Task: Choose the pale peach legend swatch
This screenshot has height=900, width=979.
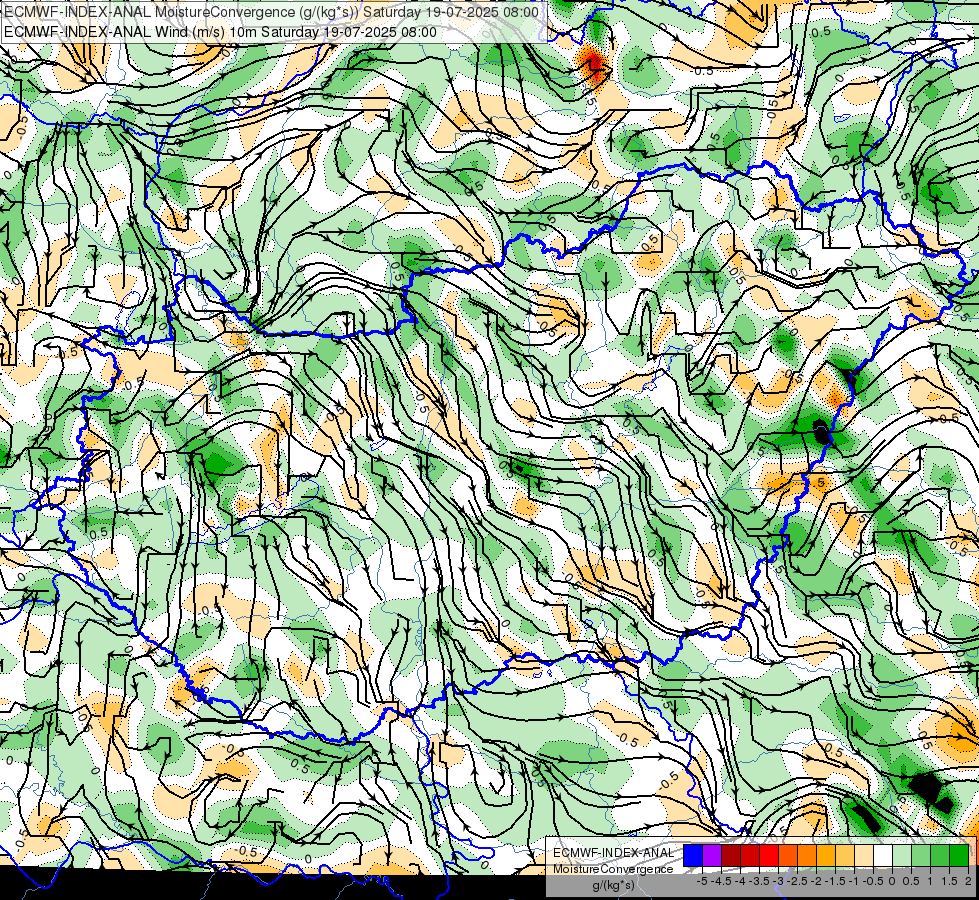Action: click(864, 855)
